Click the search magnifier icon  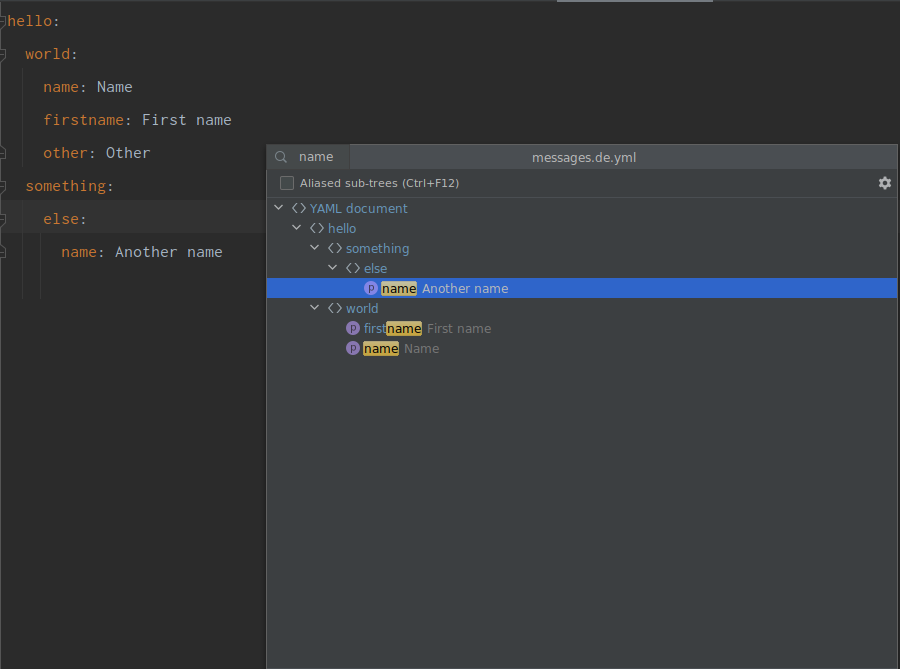[281, 157]
